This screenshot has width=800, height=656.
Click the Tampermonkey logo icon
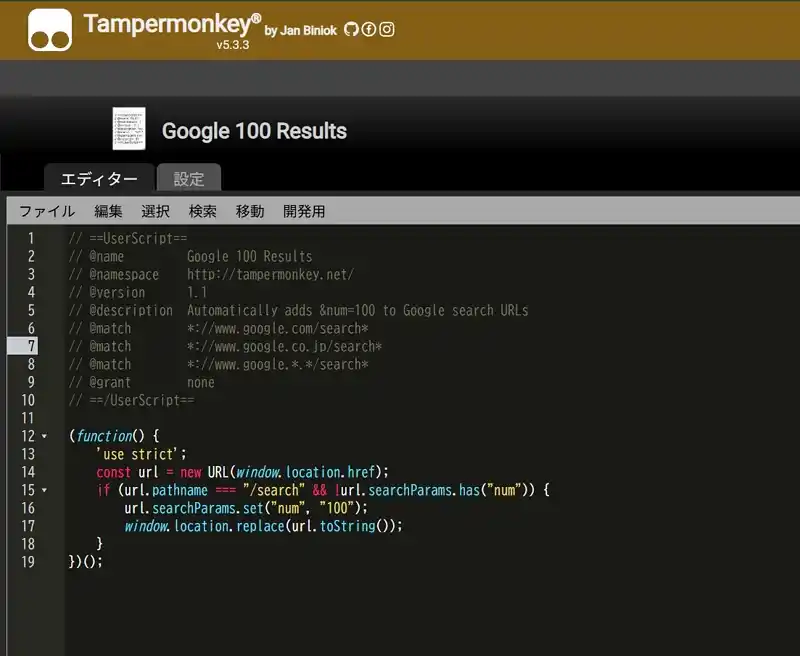pos(49,30)
